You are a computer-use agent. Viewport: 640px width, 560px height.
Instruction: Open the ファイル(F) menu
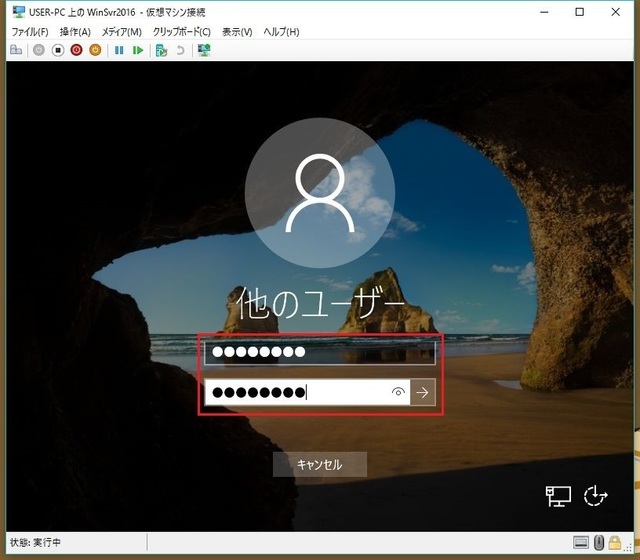click(29, 32)
